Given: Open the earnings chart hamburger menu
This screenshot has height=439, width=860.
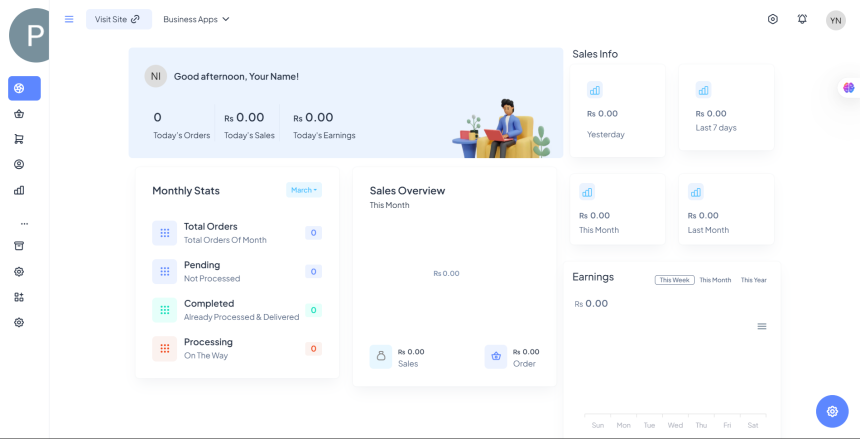Looking at the screenshot, I should (762, 326).
